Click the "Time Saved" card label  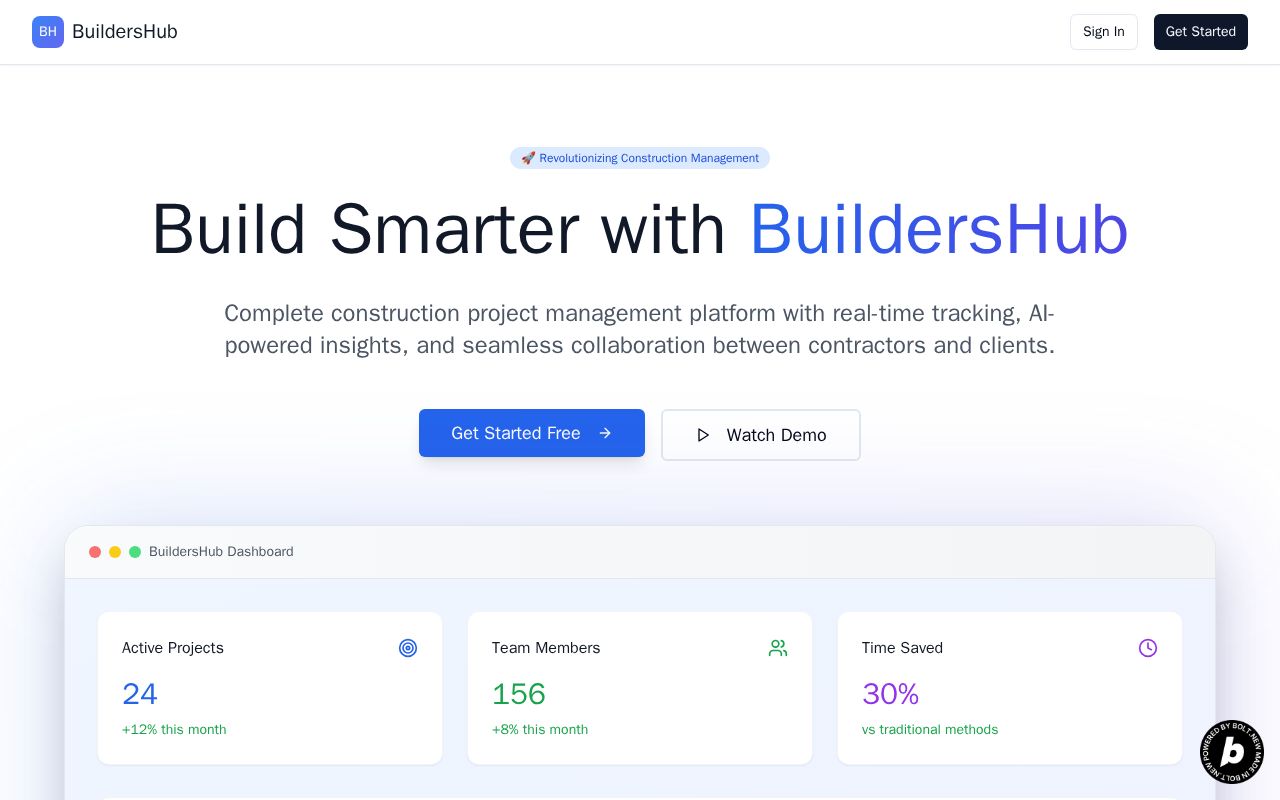coord(902,648)
